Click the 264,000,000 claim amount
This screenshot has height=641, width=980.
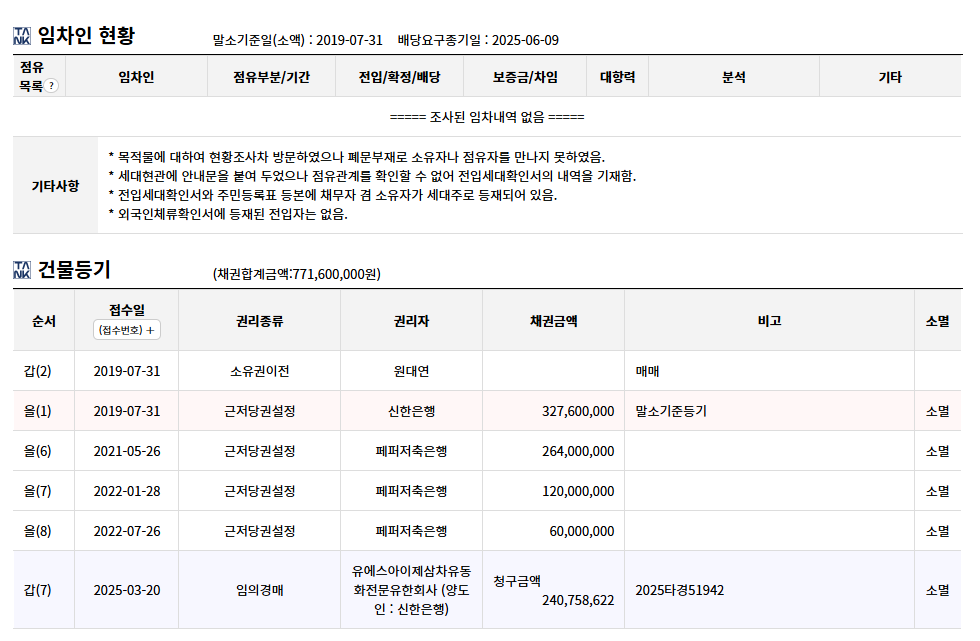578,451
